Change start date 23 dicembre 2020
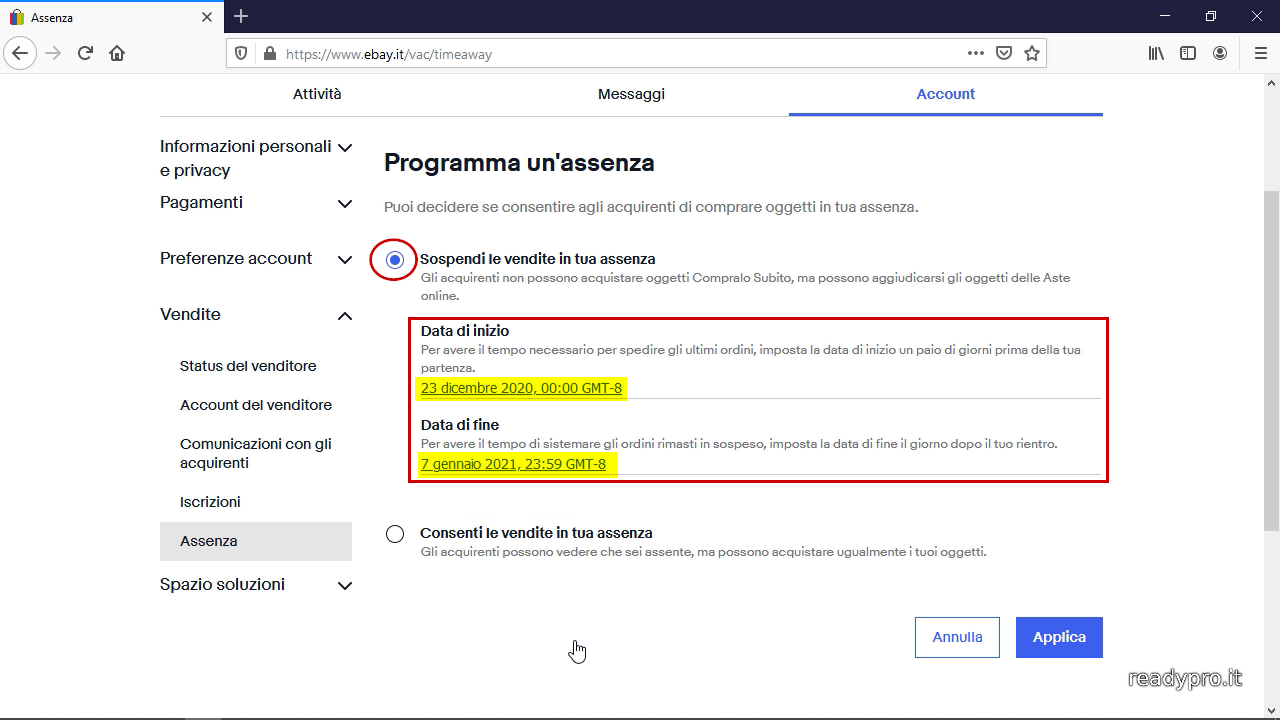 click(x=521, y=388)
